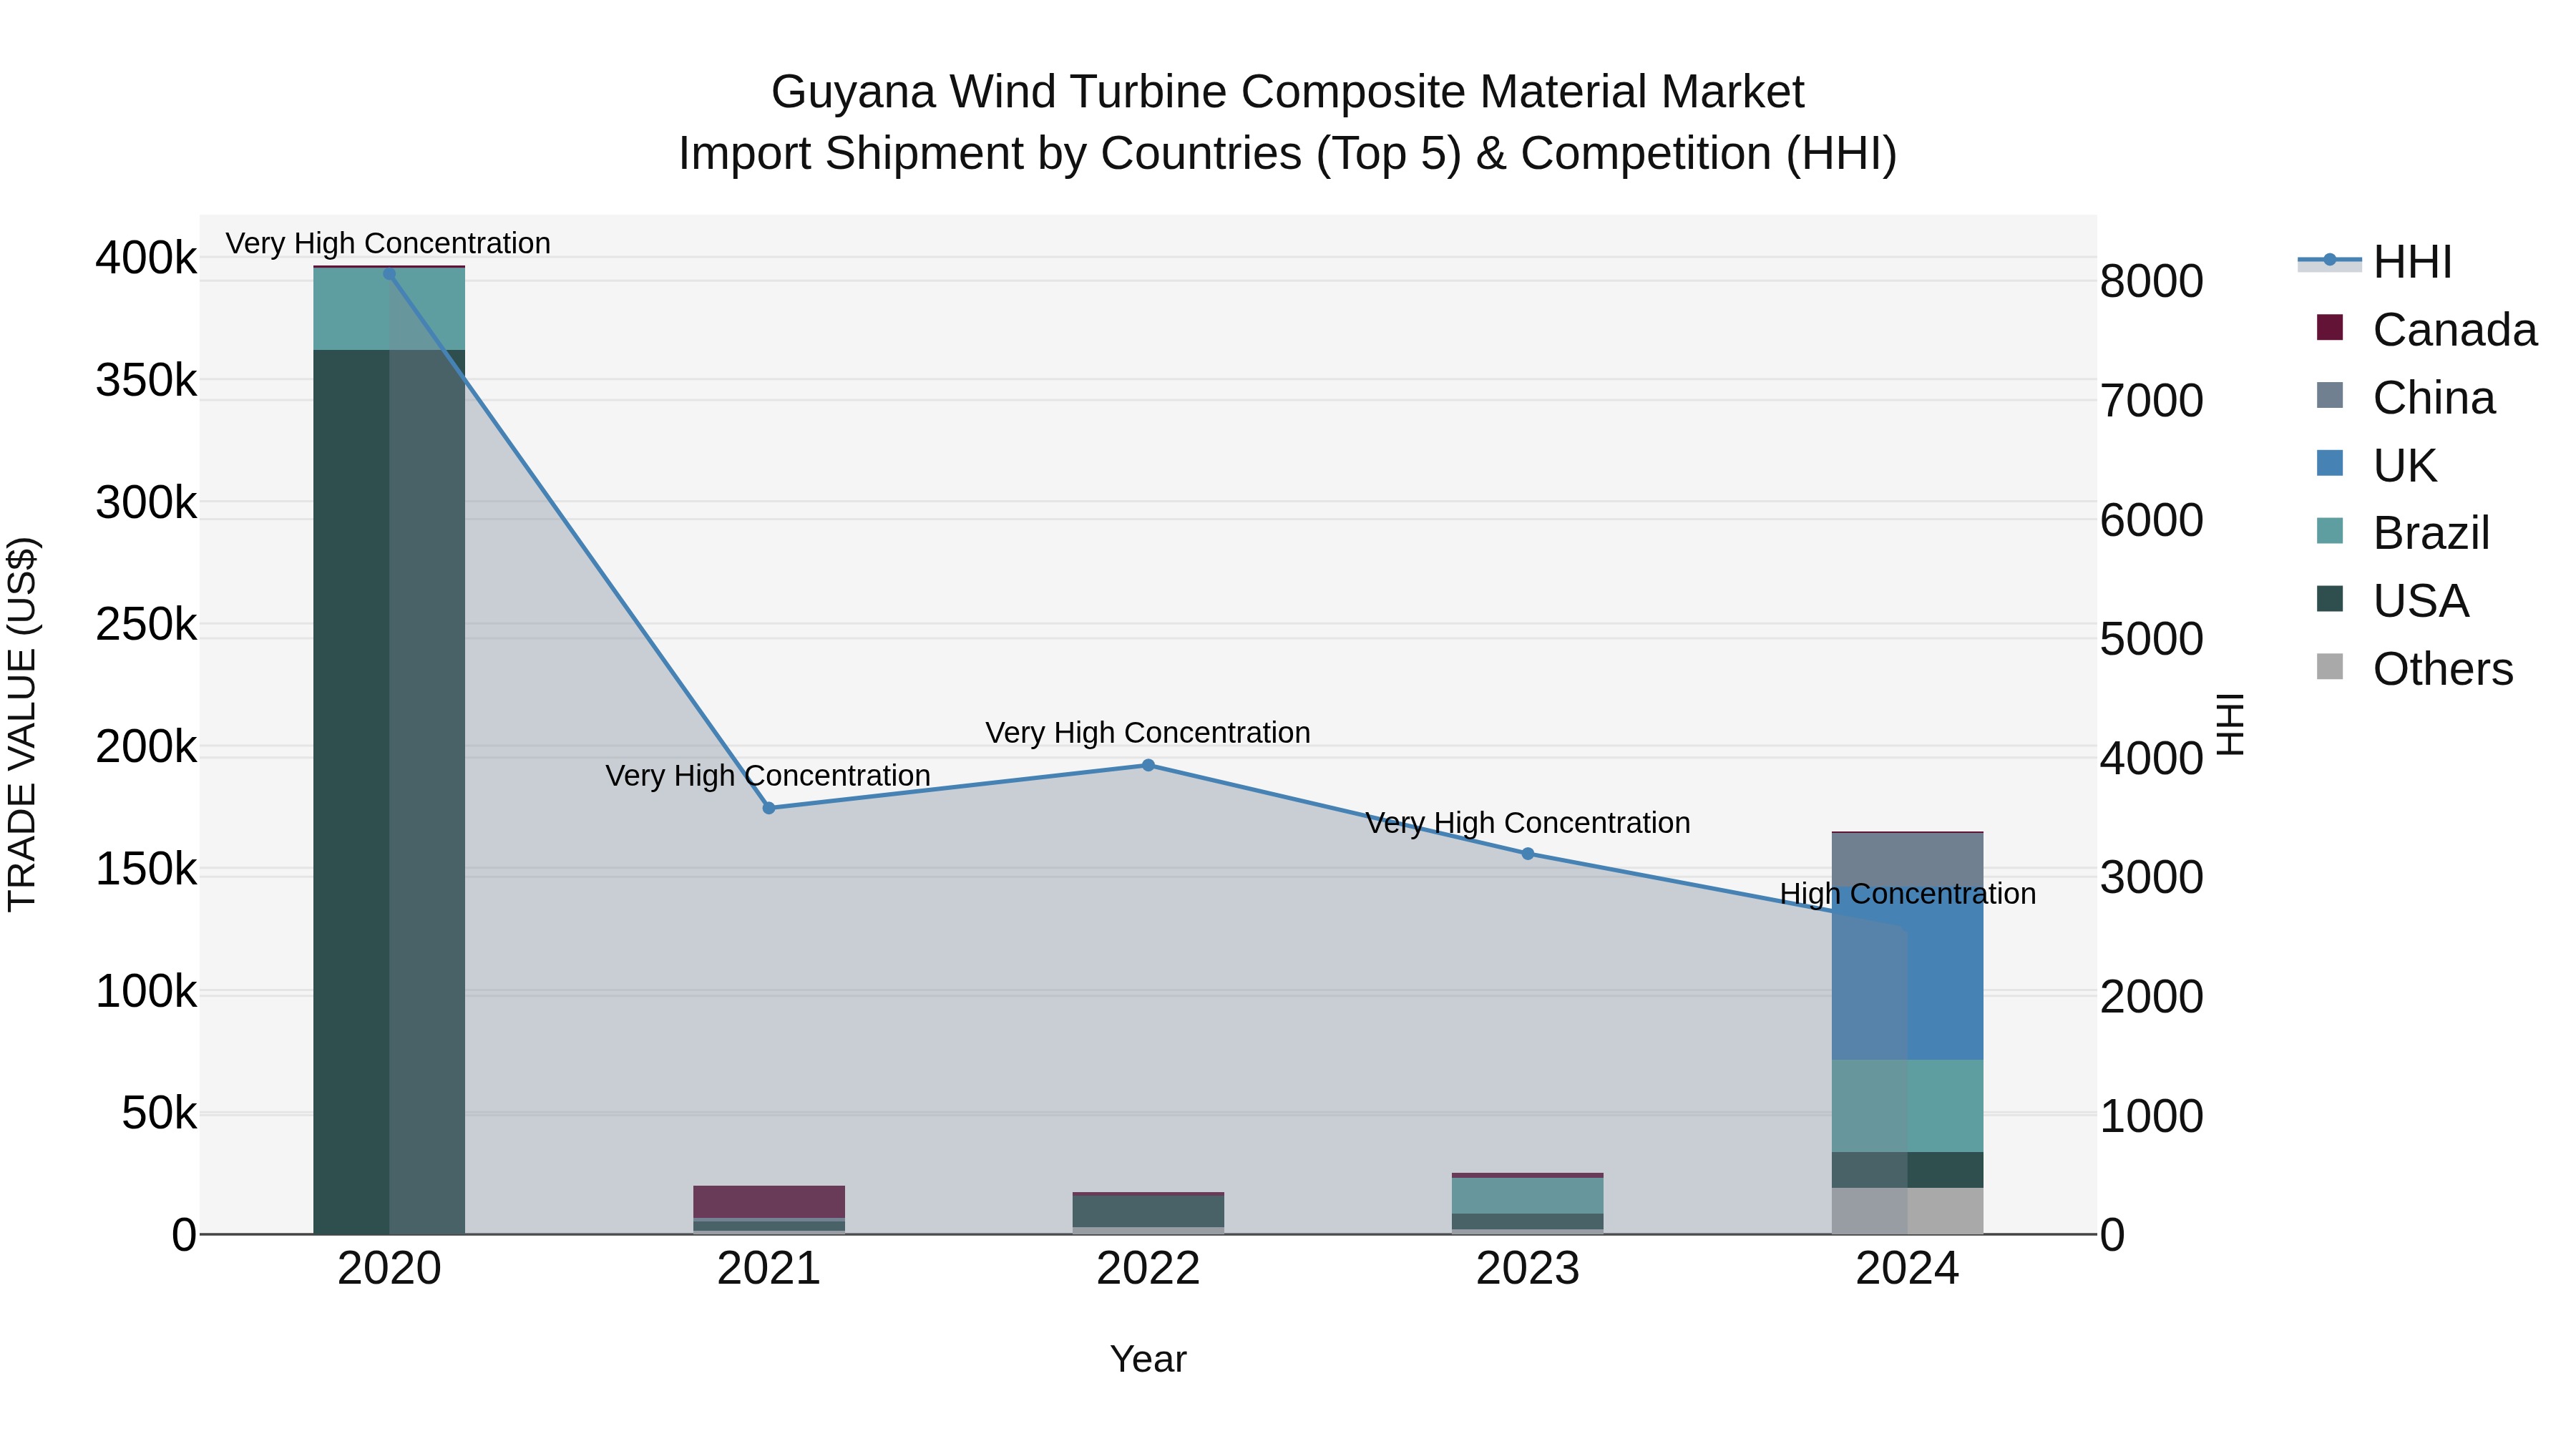Click the 400k left axis tick
2576x1449 pixels.
(x=146, y=258)
